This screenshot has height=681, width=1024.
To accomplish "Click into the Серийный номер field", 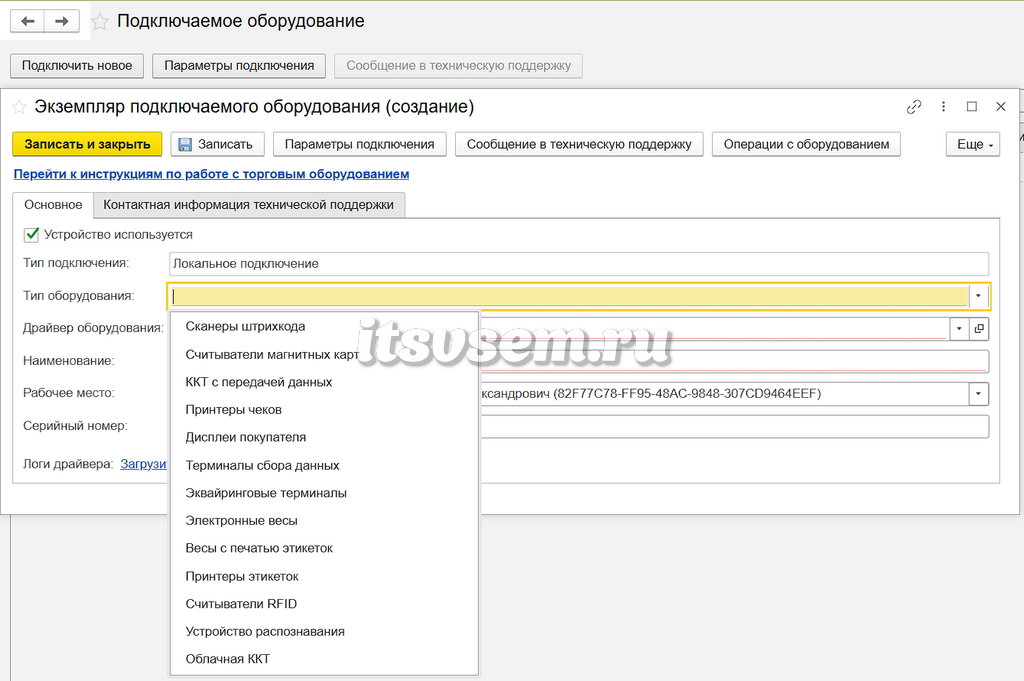I will click(x=734, y=426).
